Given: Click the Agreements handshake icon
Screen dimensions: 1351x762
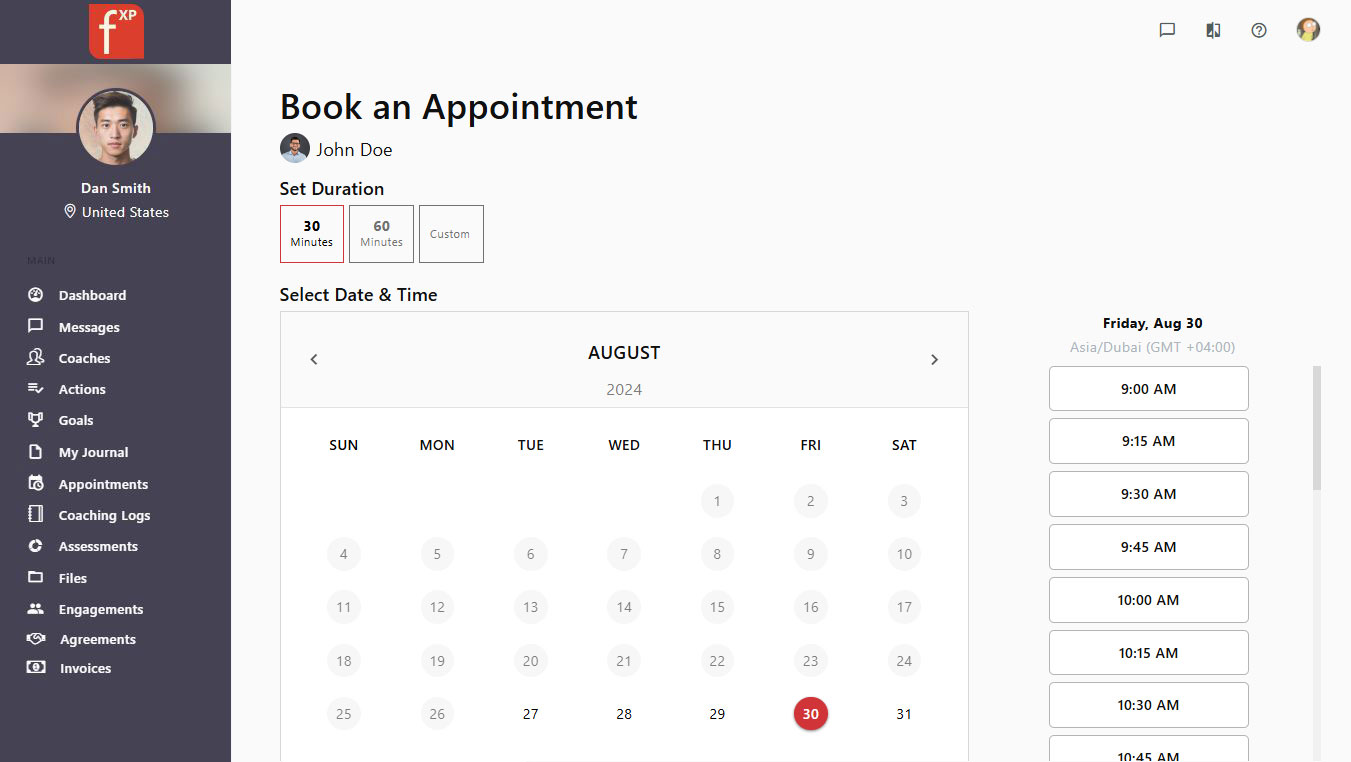Looking at the screenshot, I should [36, 639].
